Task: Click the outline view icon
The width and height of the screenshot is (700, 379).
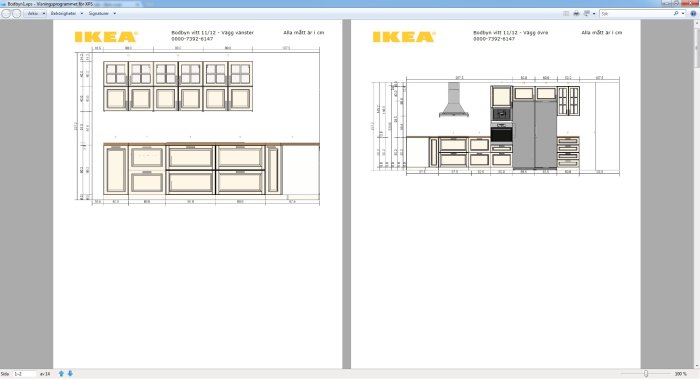Action: click(566, 13)
